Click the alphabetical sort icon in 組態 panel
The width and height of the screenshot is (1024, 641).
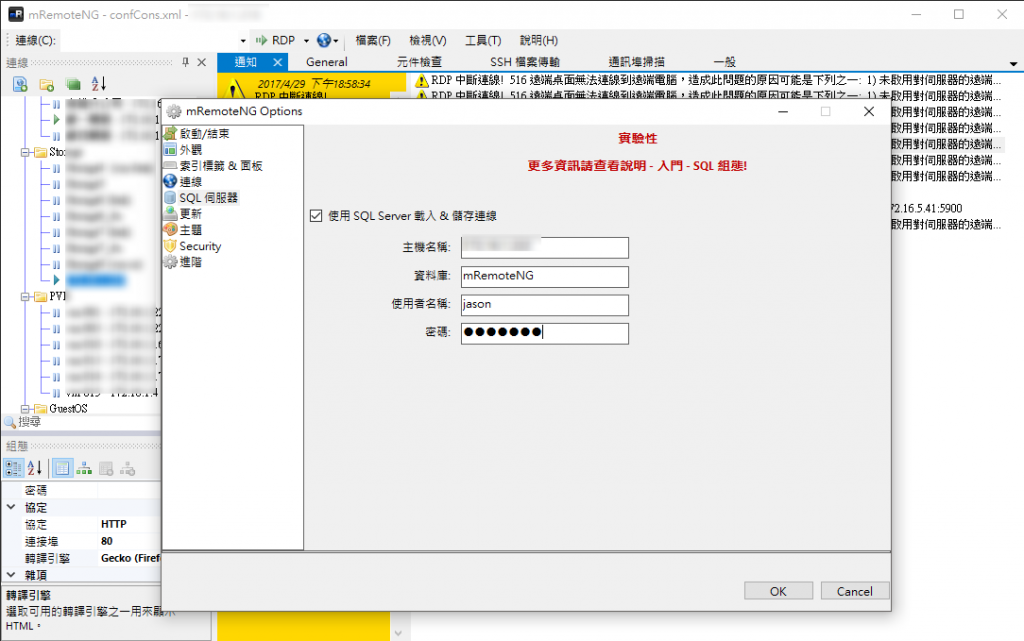35,468
